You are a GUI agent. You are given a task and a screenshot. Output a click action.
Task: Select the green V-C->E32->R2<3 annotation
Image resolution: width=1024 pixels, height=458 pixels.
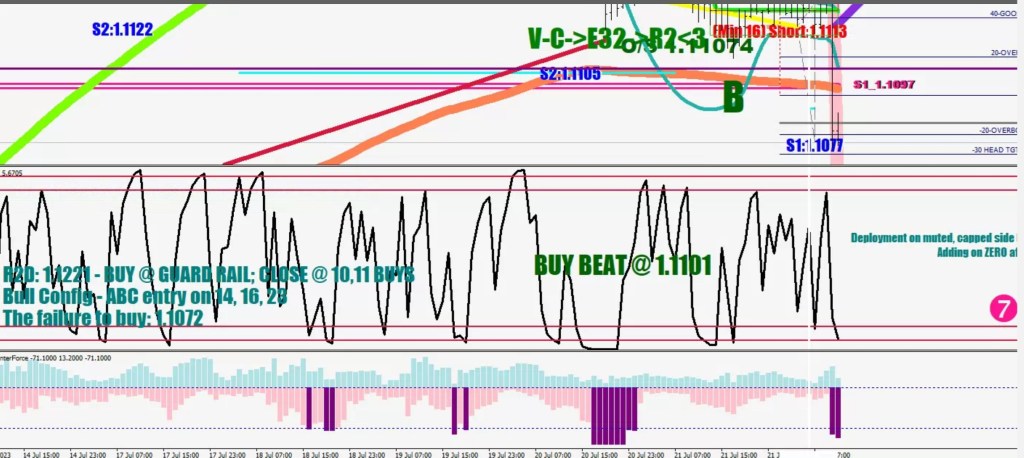(x=620, y=38)
